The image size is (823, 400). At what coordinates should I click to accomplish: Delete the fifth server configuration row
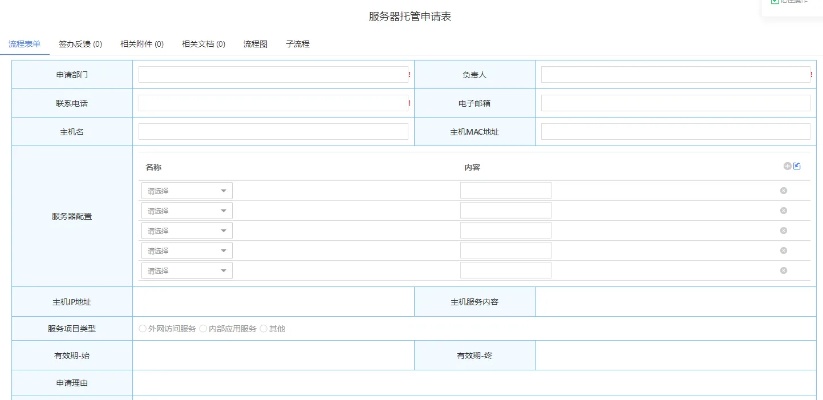[783, 270]
